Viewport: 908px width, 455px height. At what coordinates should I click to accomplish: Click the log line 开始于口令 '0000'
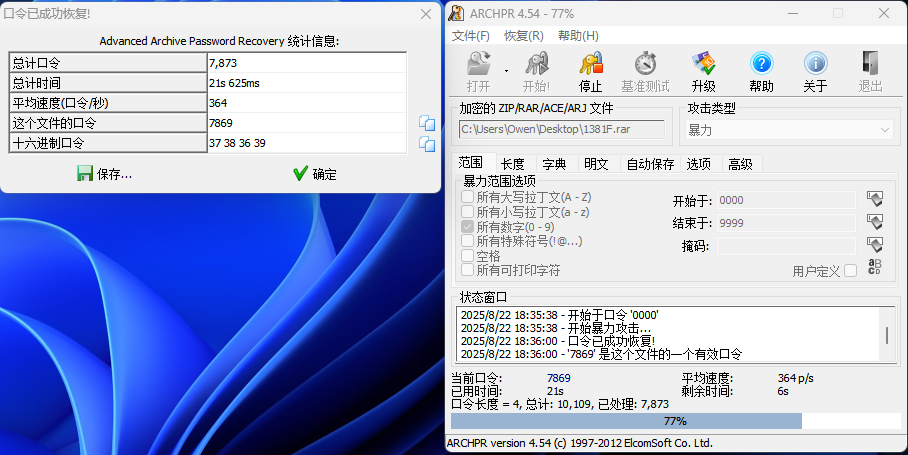pos(559,315)
